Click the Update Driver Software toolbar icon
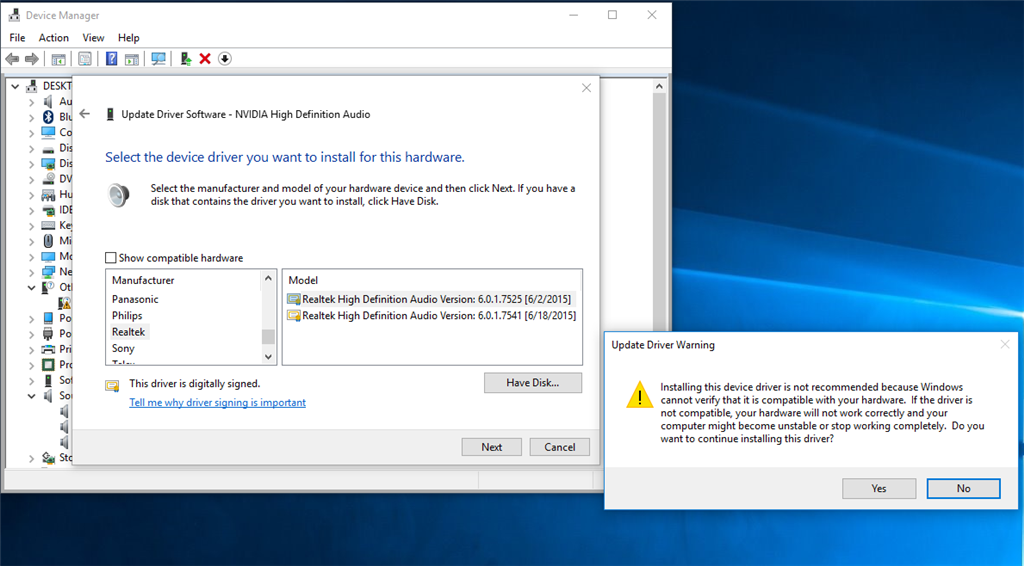 pos(186,59)
